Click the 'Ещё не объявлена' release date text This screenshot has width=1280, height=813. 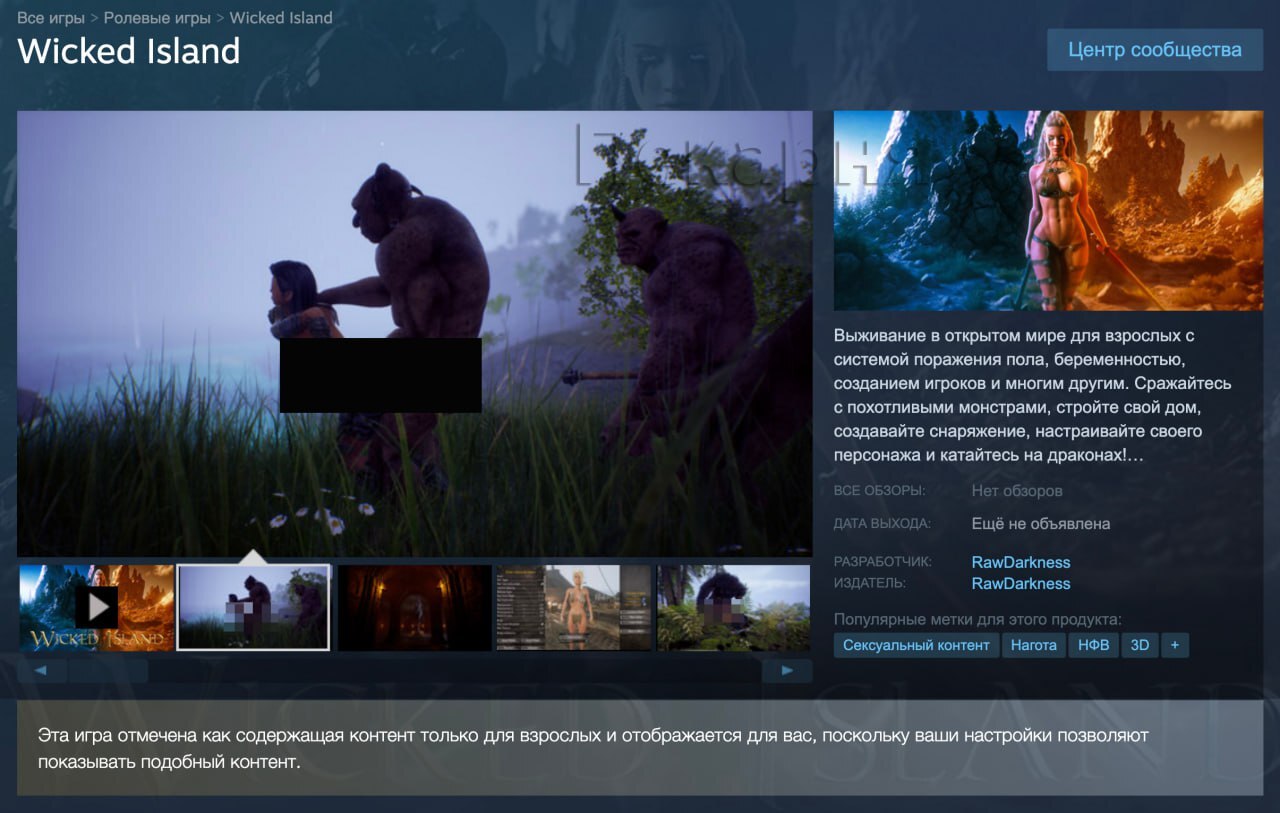coord(1041,523)
